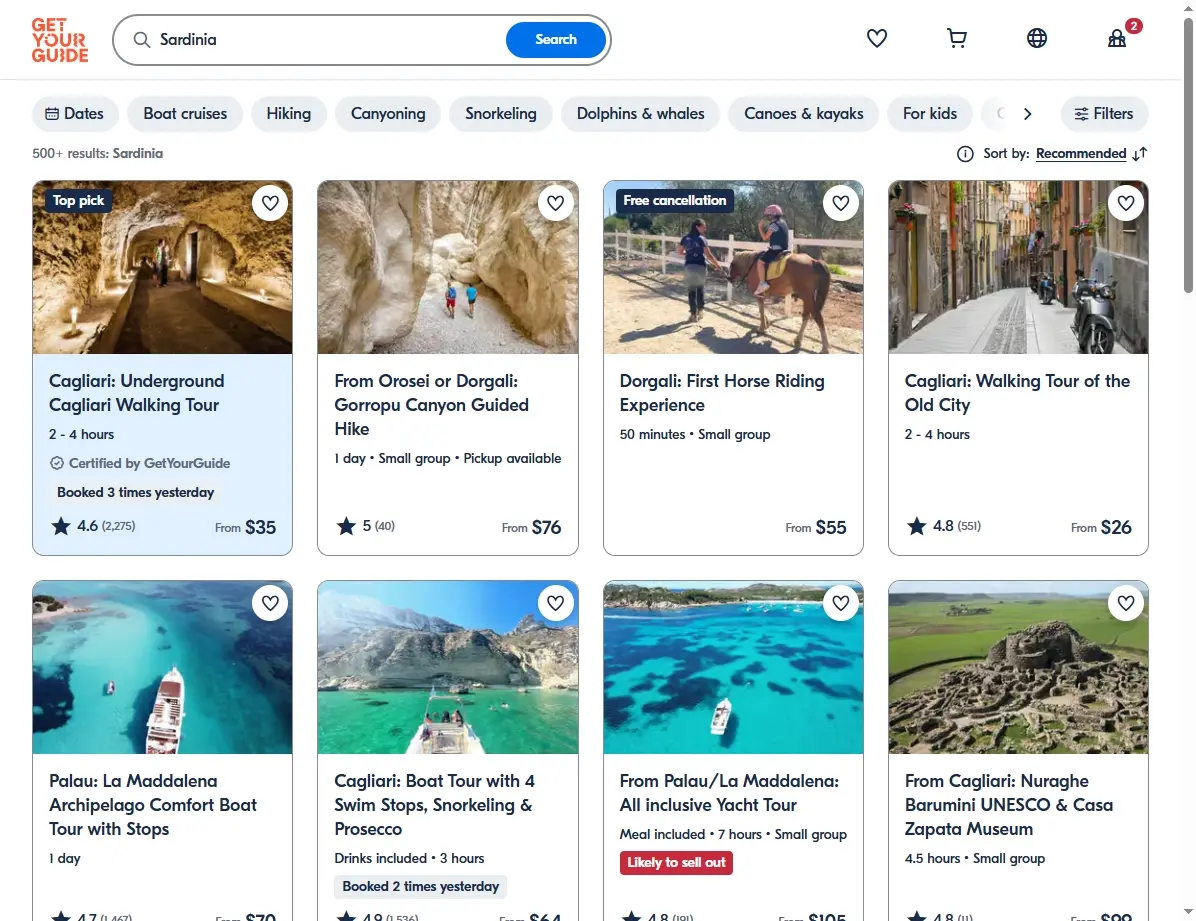1196x921 pixels.
Task: Open the Dates filter
Action: pyautogui.click(x=75, y=114)
